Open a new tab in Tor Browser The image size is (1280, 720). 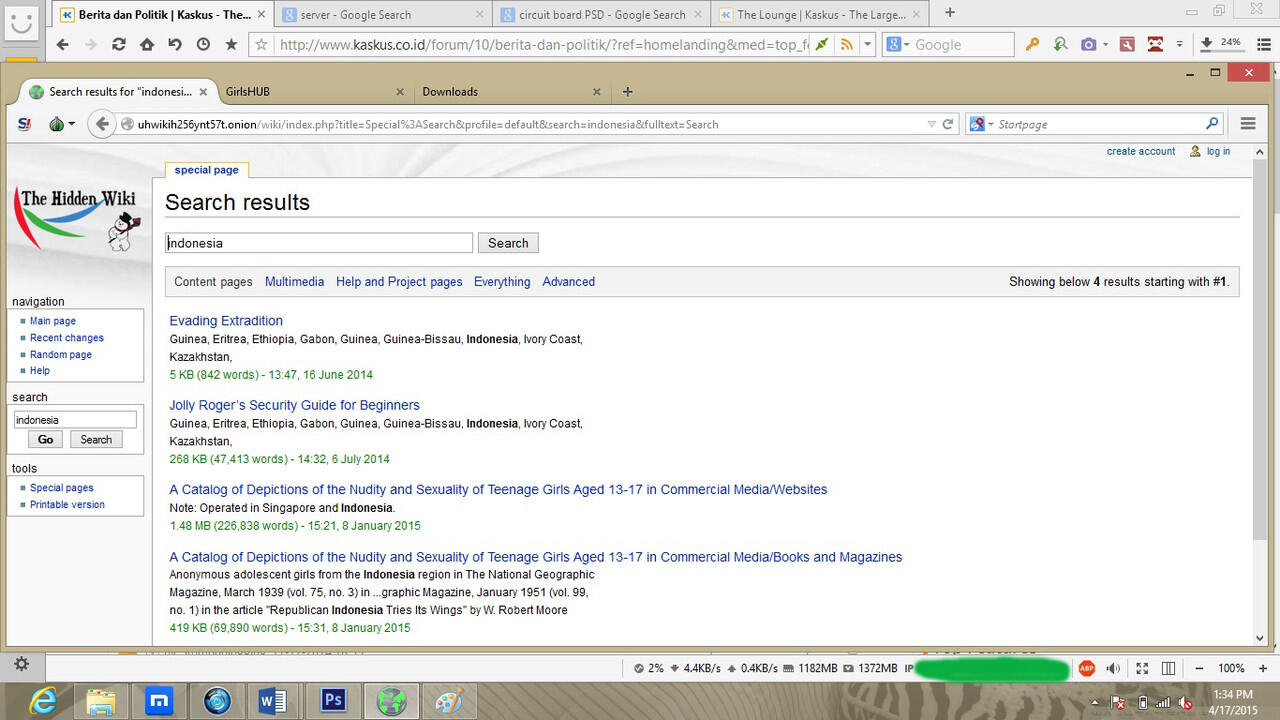(x=628, y=92)
